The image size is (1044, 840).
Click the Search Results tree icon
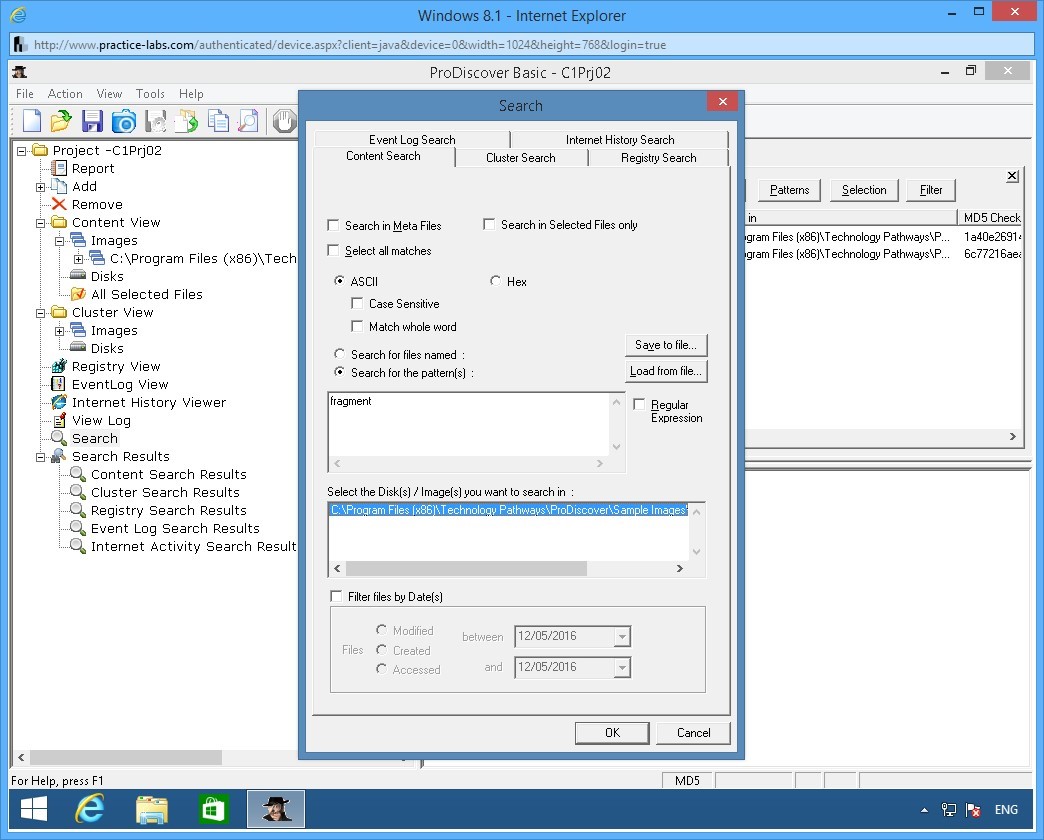coord(59,456)
